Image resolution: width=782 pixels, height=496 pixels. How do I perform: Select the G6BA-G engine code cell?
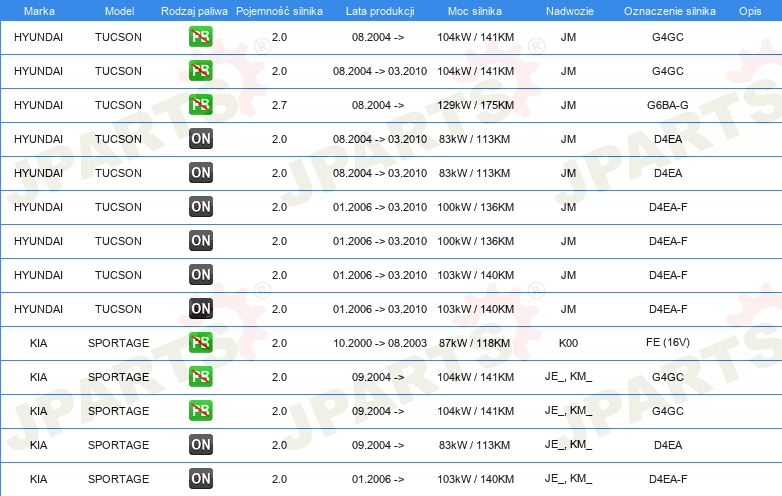[x=667, y=105]
